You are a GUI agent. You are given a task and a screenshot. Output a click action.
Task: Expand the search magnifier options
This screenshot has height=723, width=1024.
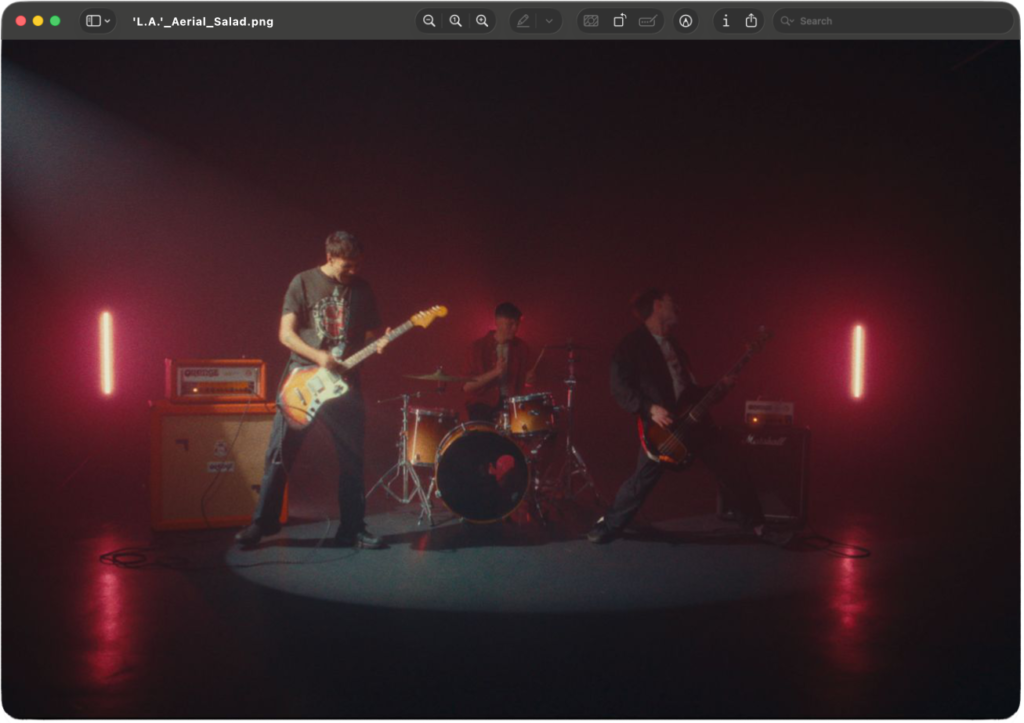point(787,21)
